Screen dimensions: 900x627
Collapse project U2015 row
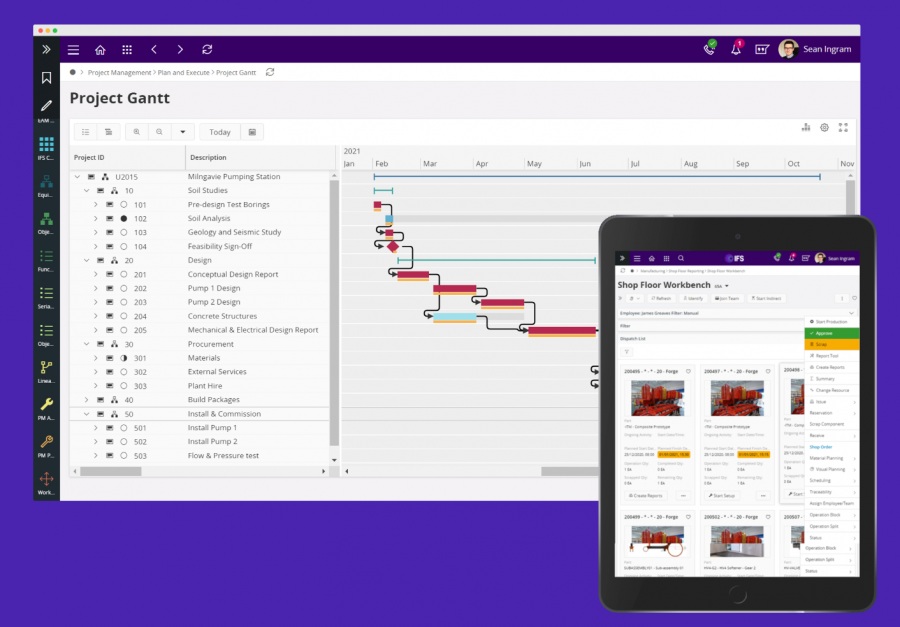pos(77,177)
